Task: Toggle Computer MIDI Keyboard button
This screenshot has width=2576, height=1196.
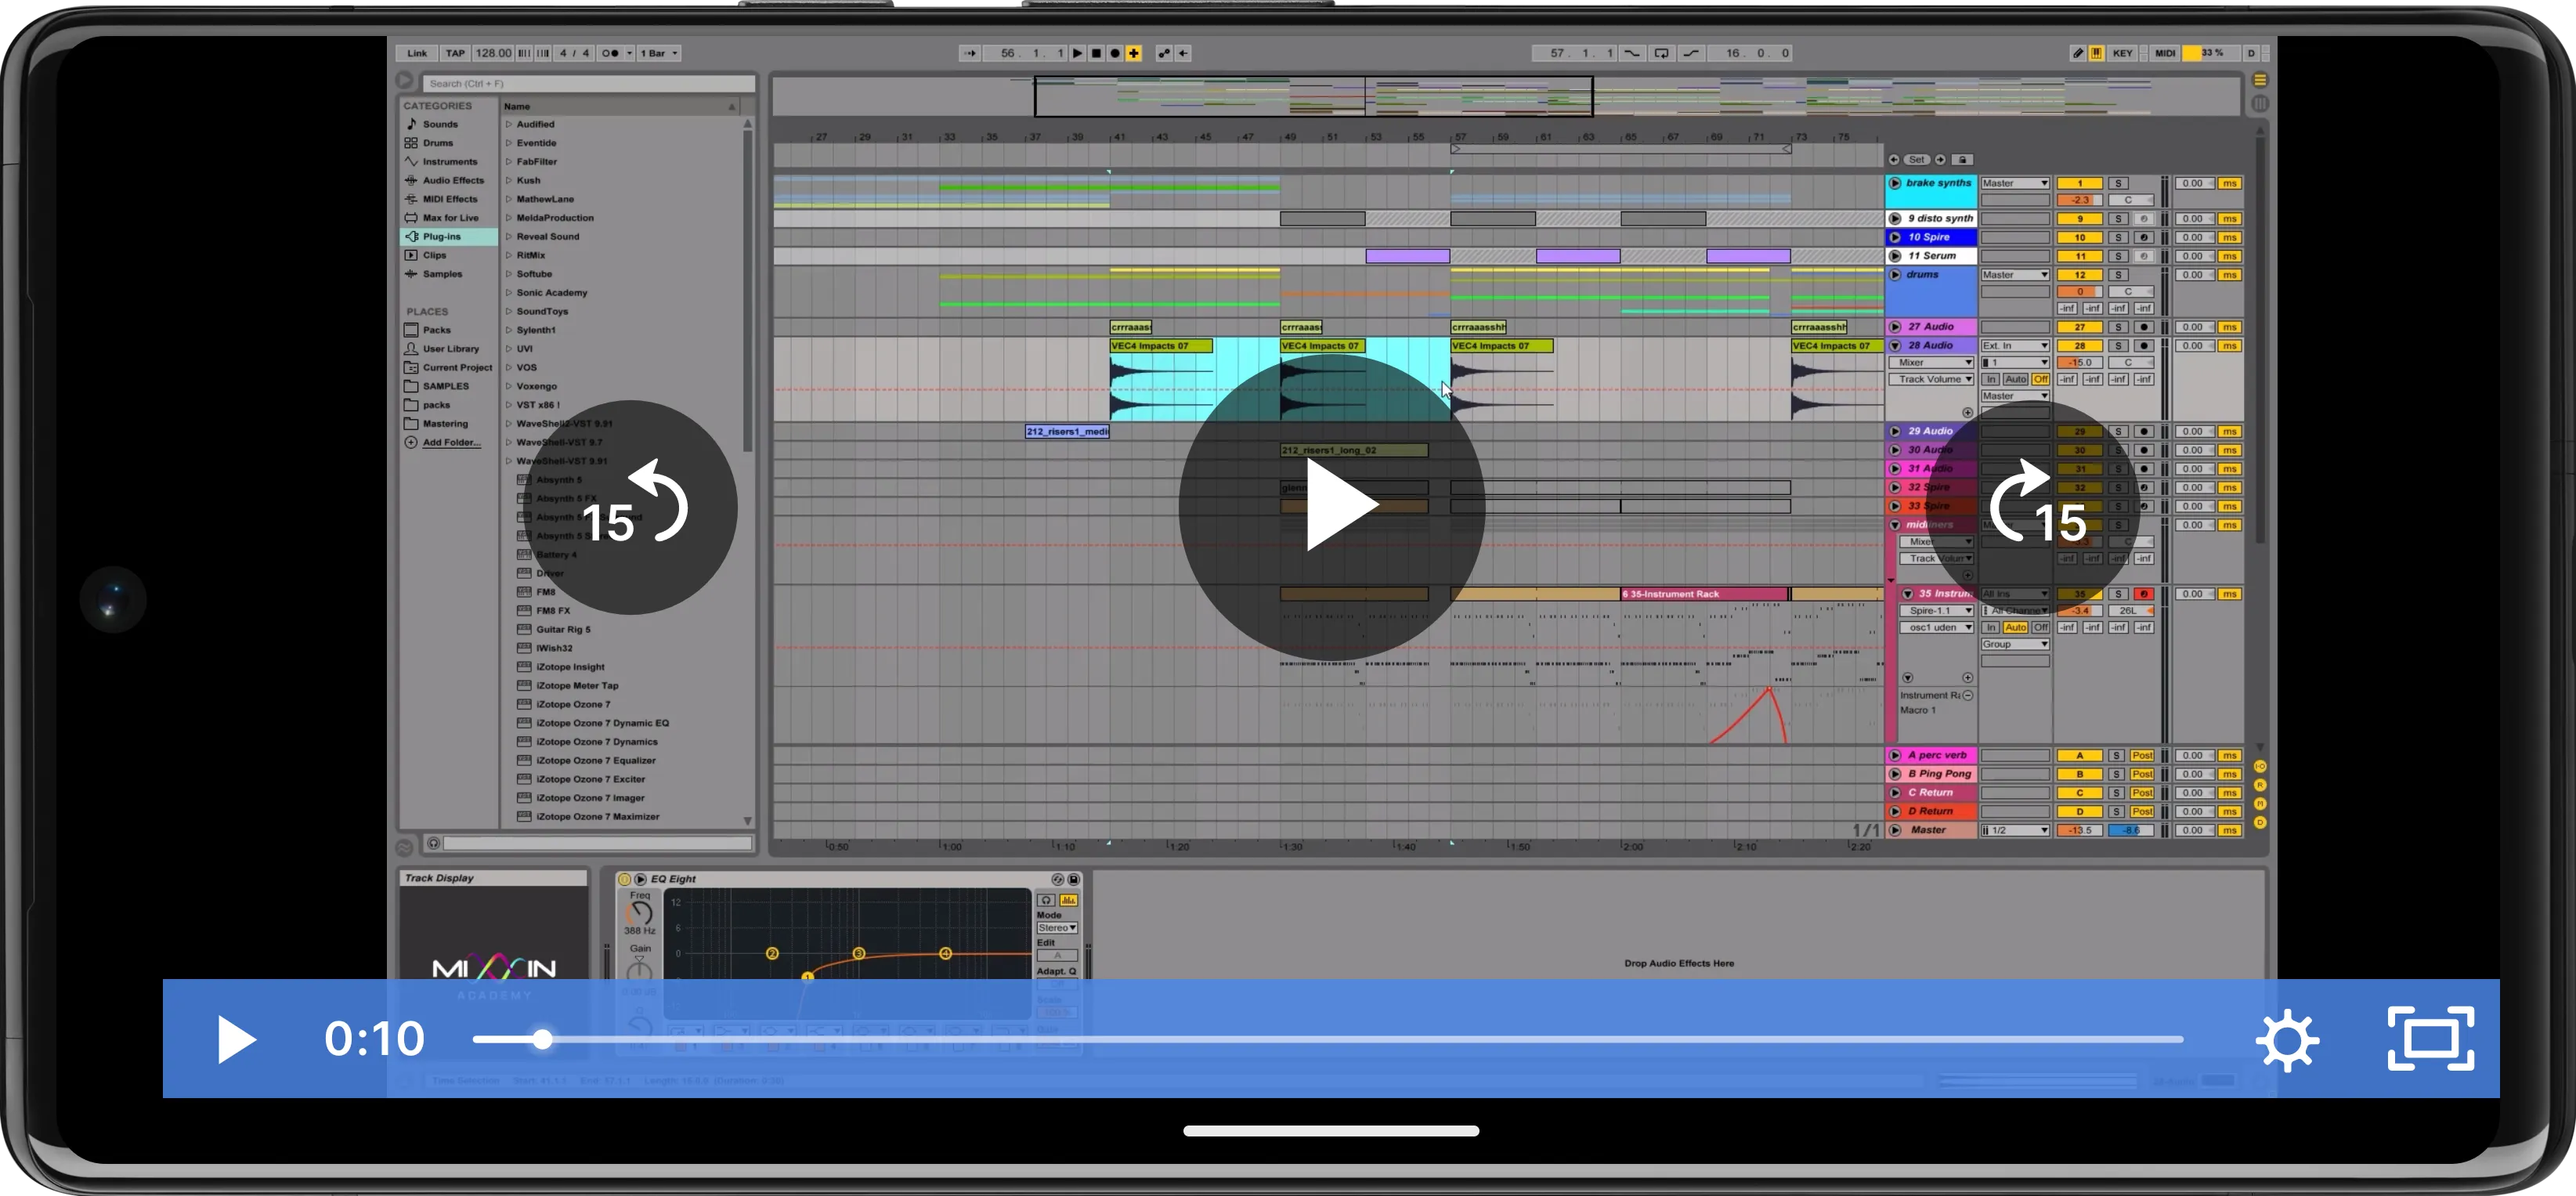Action: coord(2097,53)
